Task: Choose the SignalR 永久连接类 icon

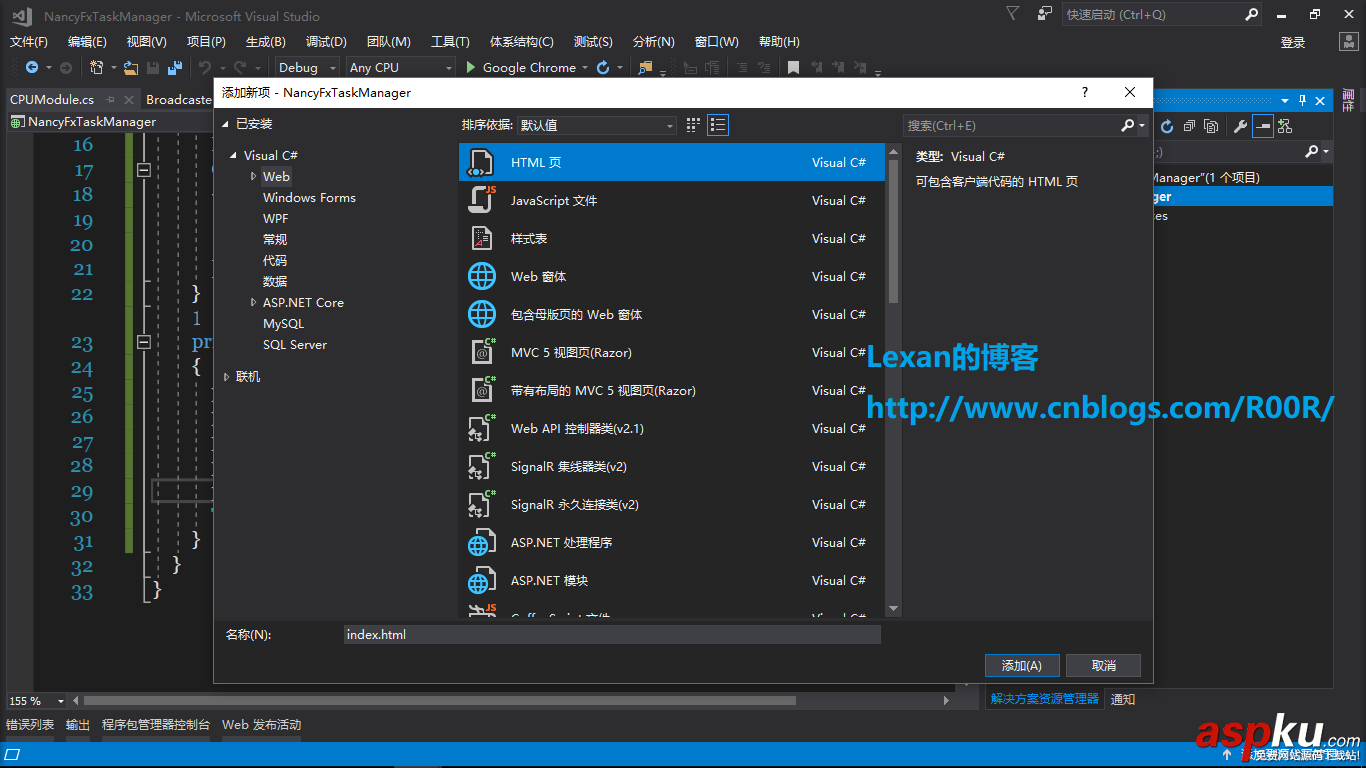Action: point(482,504)
